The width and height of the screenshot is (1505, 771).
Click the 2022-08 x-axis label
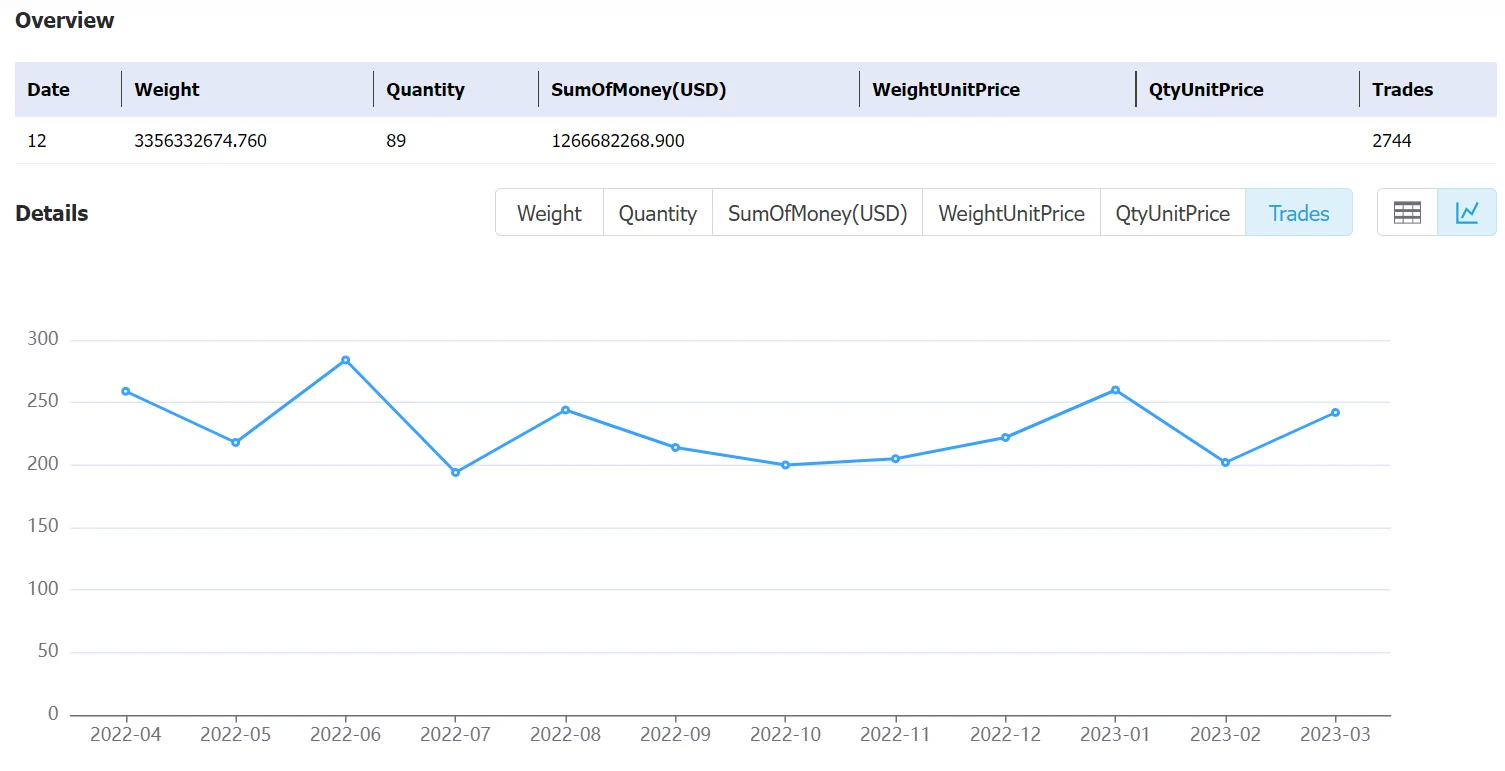(565, 735)
